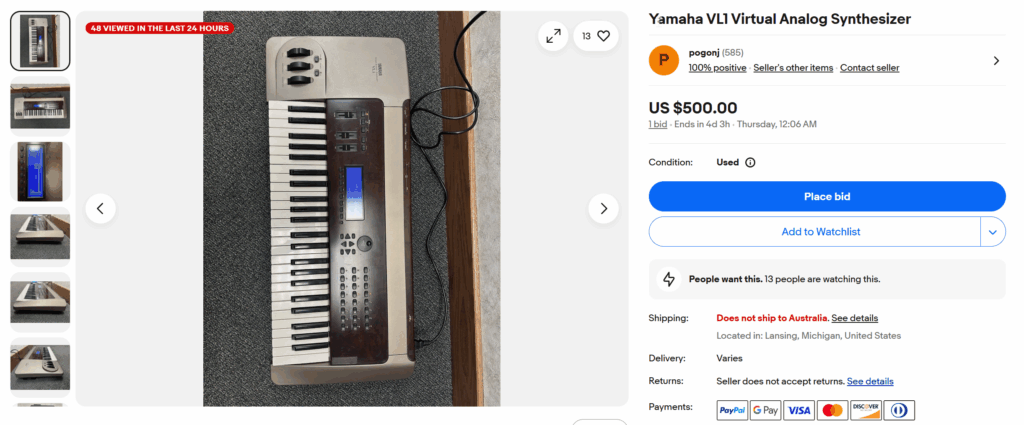Viewport: 1024px width, 425px height.
Task: Click the heart icon to favorite listing
Action: (x=604, y=36)
